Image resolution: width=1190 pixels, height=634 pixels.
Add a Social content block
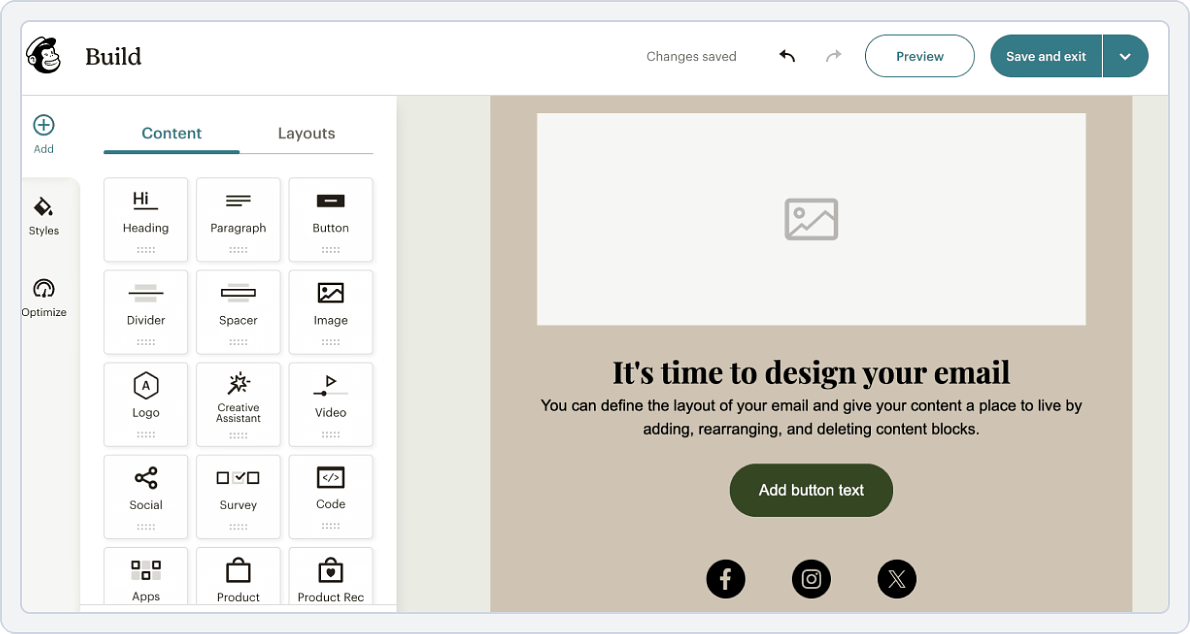(x=146, y=496)
